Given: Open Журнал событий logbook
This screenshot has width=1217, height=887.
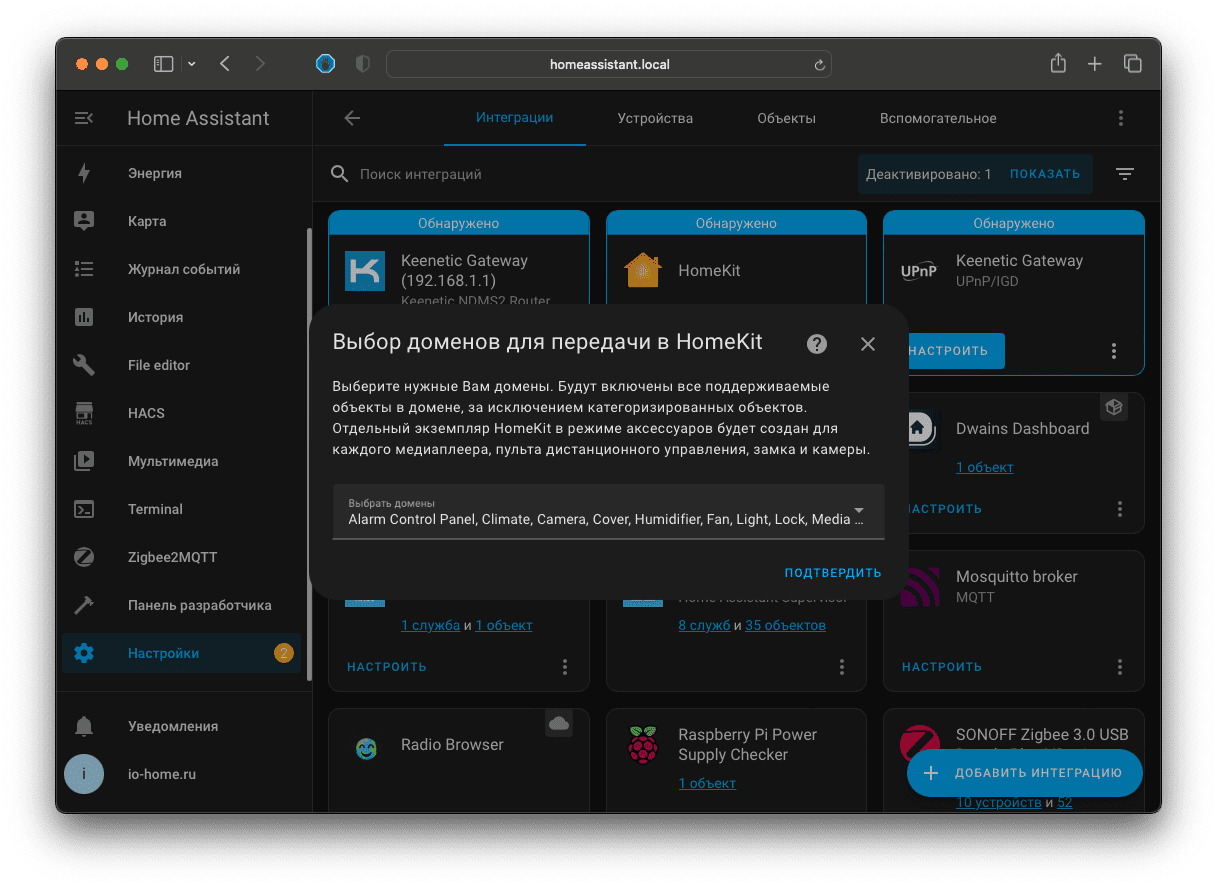Looking at the screenshot, I should (x=181, y=269).
